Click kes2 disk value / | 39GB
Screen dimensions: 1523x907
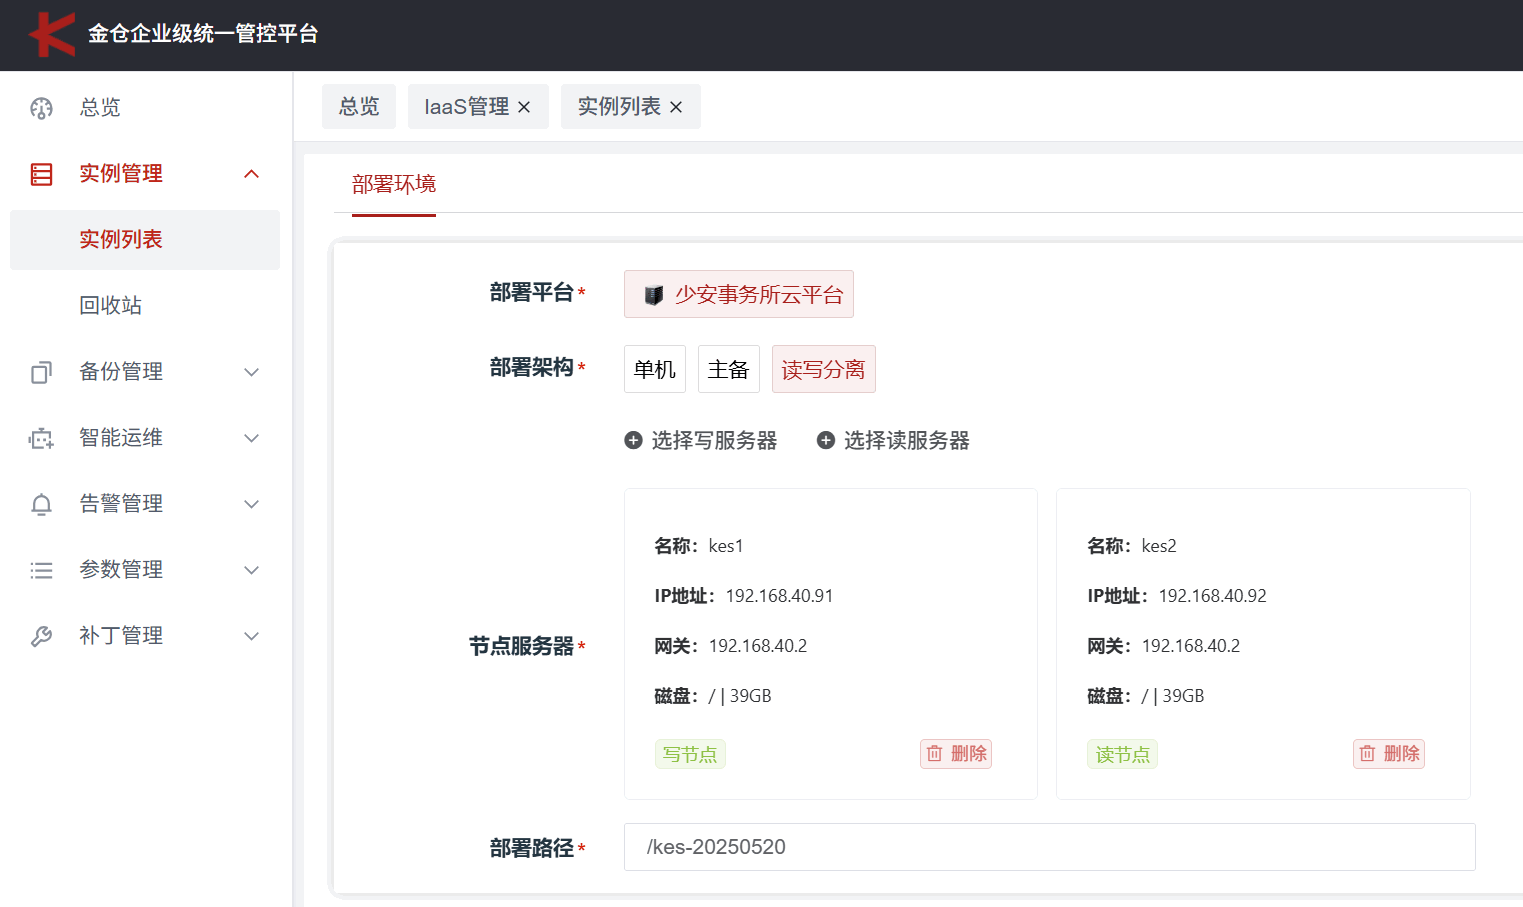(x=1173, y=696)
